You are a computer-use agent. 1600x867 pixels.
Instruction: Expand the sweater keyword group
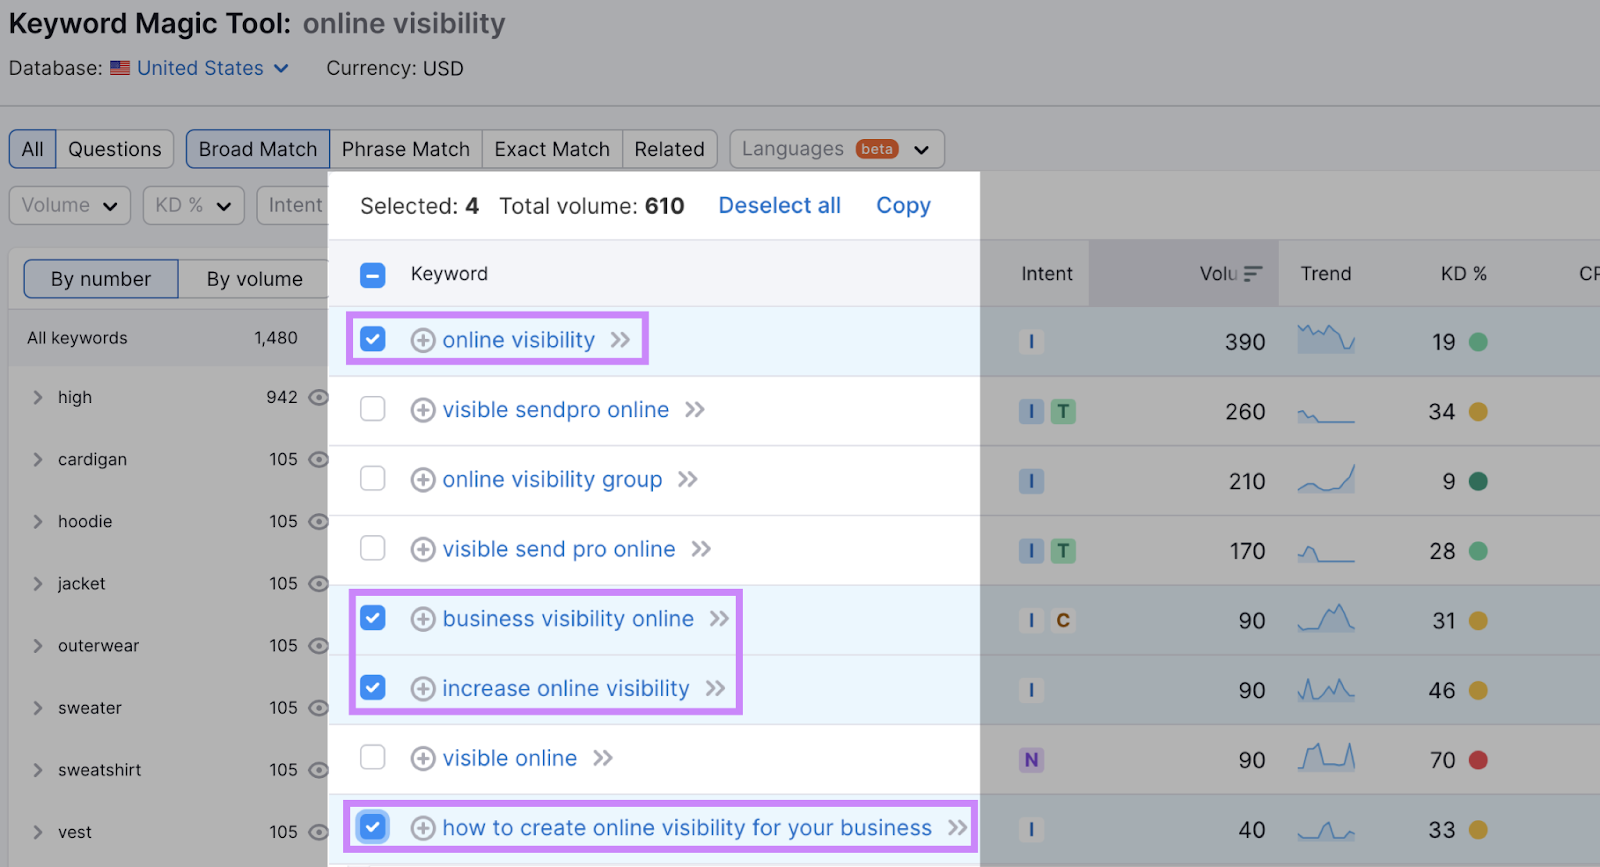pyautogui.click(x=38, y=708)
